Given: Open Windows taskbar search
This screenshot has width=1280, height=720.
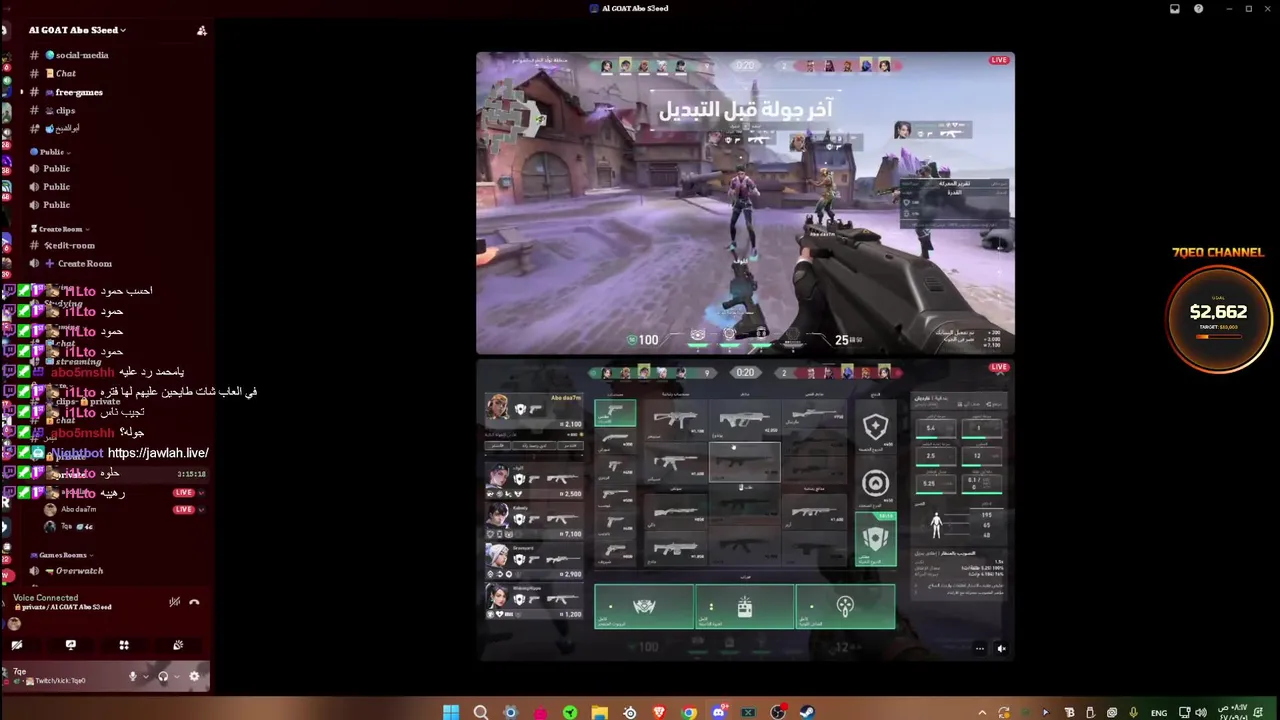Looking at the screenshot, I should point(481,712).
